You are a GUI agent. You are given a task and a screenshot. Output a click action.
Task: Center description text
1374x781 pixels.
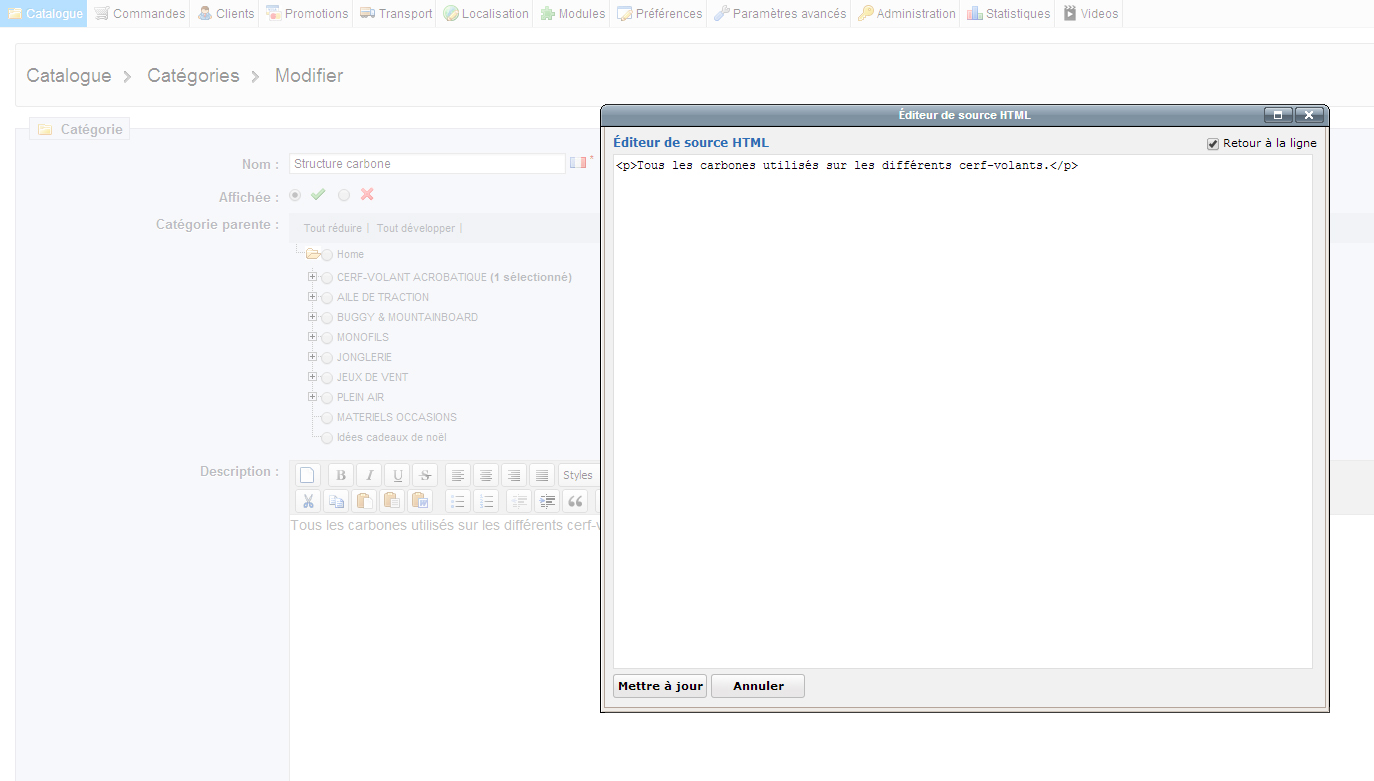tap(485, 475)
